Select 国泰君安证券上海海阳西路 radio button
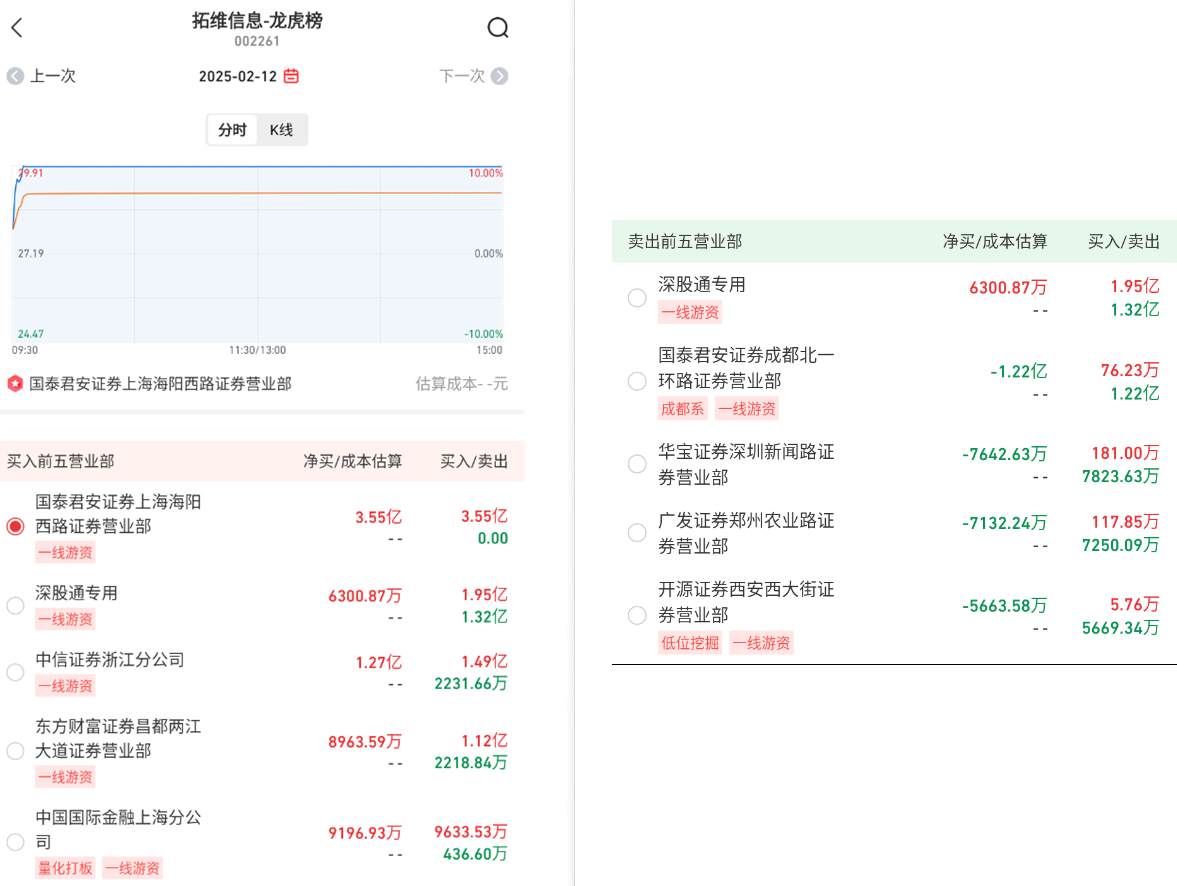 tap(15, 526)
